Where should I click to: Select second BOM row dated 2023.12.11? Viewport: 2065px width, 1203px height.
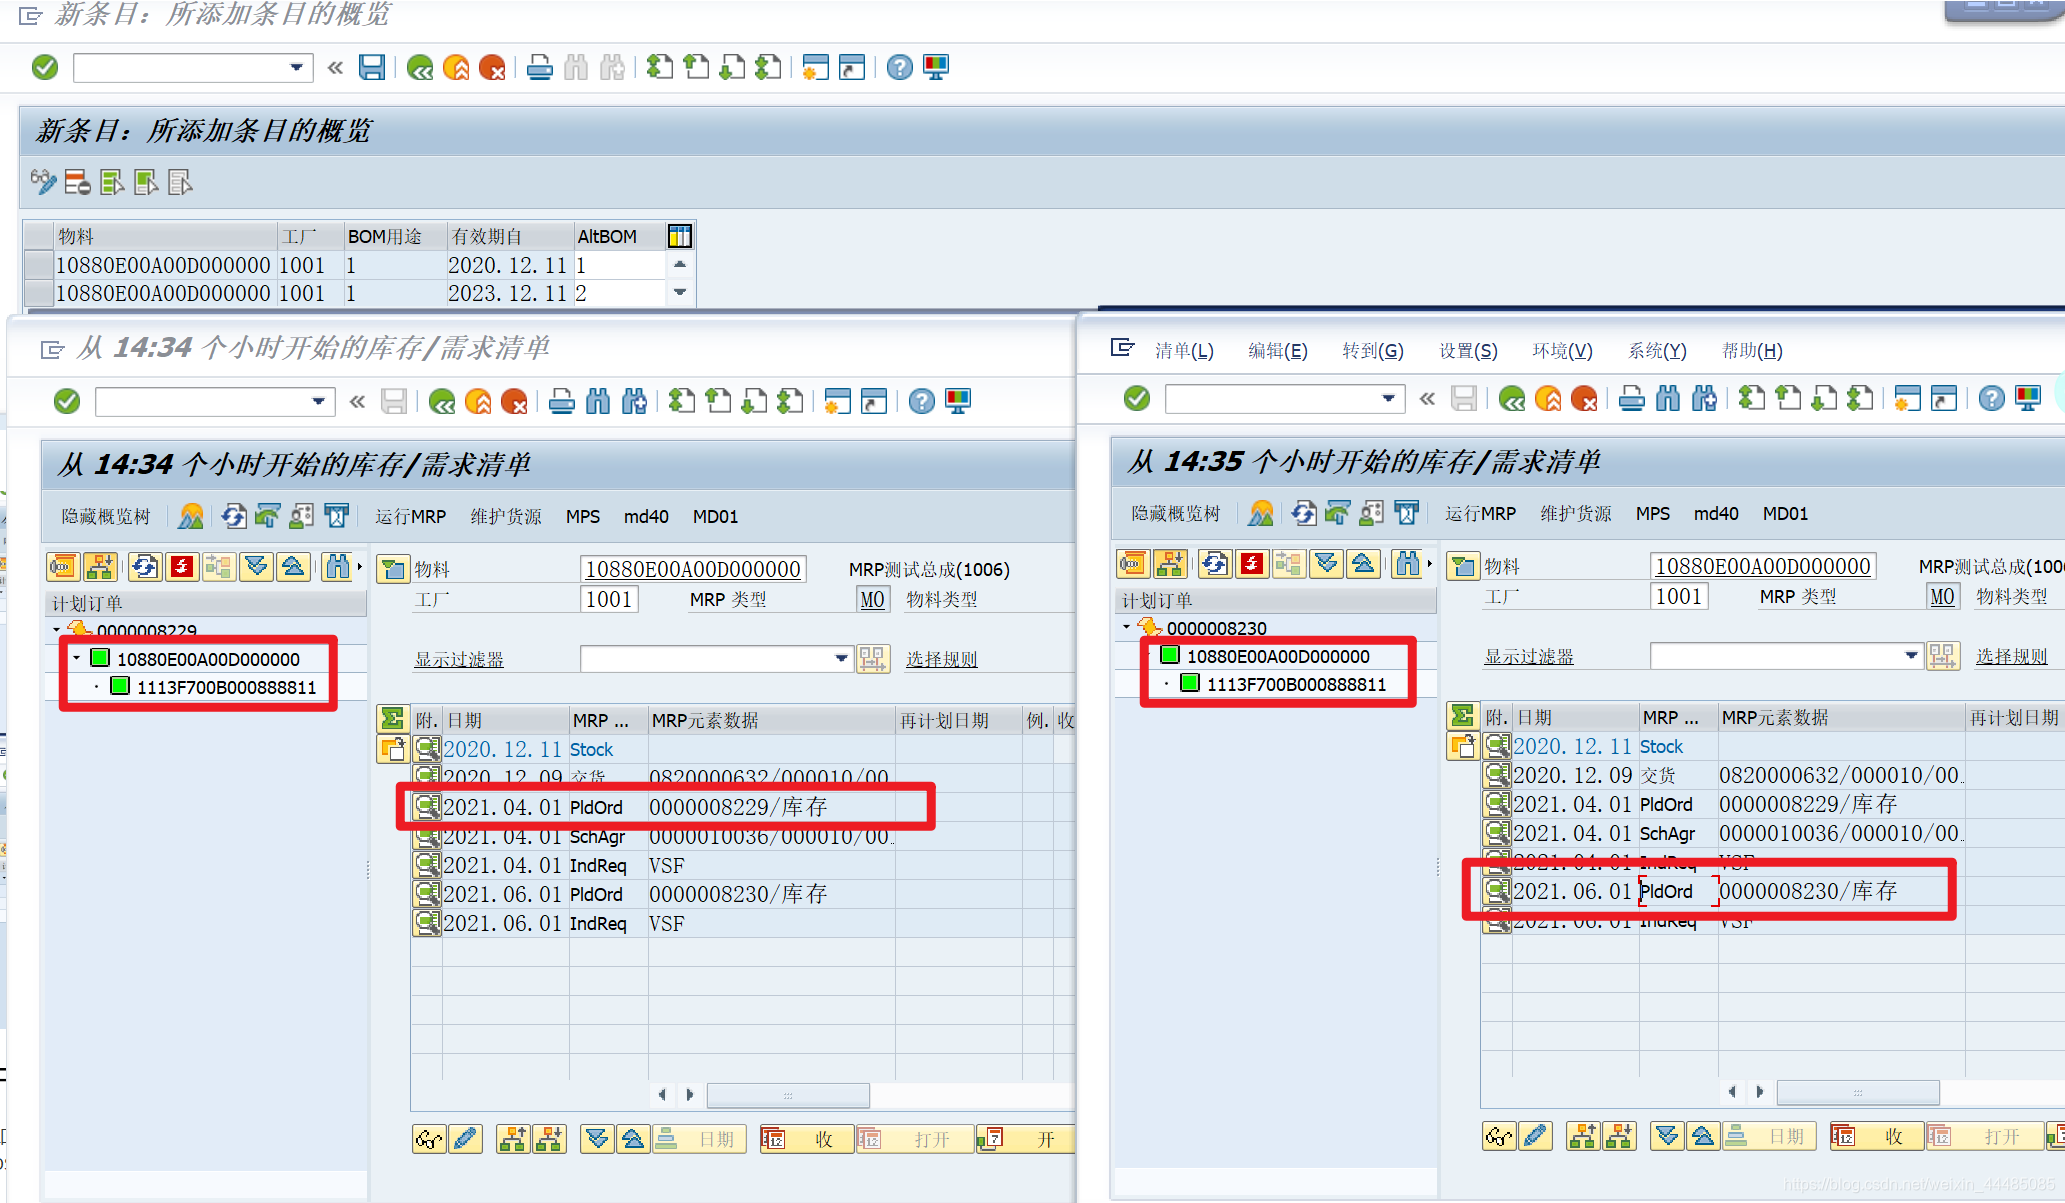[x=39, y=293]
